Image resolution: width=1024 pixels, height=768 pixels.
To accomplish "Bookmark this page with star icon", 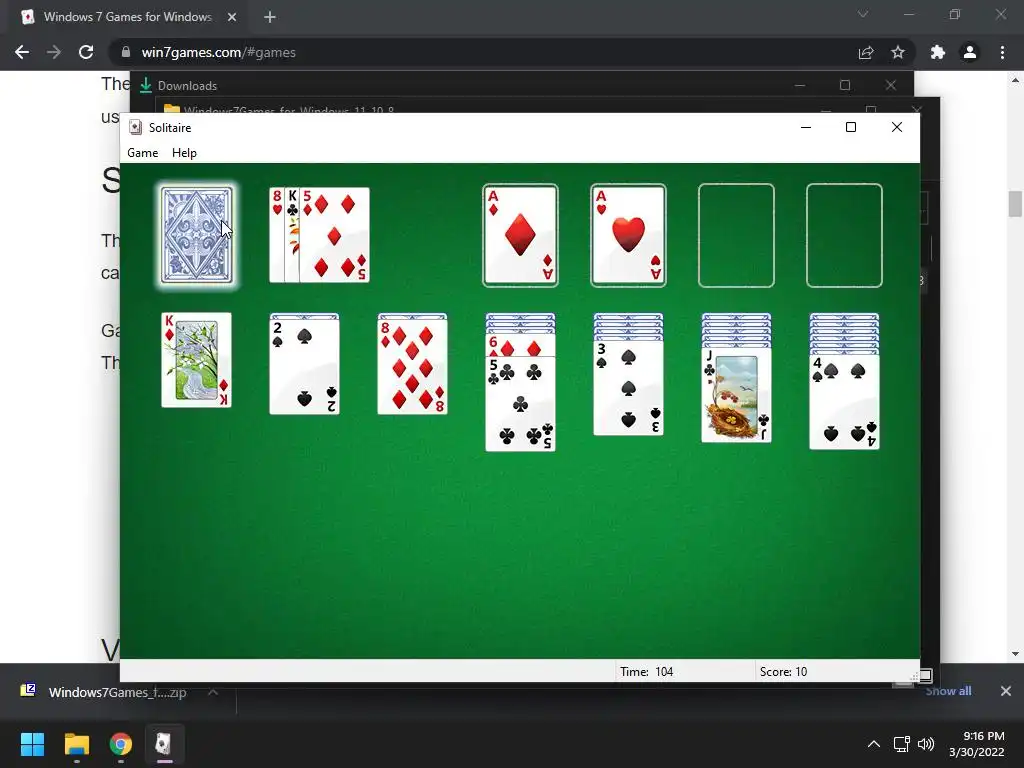I will (898, 52).
